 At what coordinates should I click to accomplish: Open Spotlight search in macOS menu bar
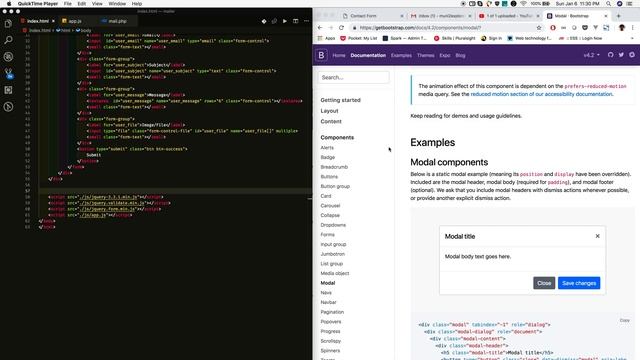(x=609, y=4)
